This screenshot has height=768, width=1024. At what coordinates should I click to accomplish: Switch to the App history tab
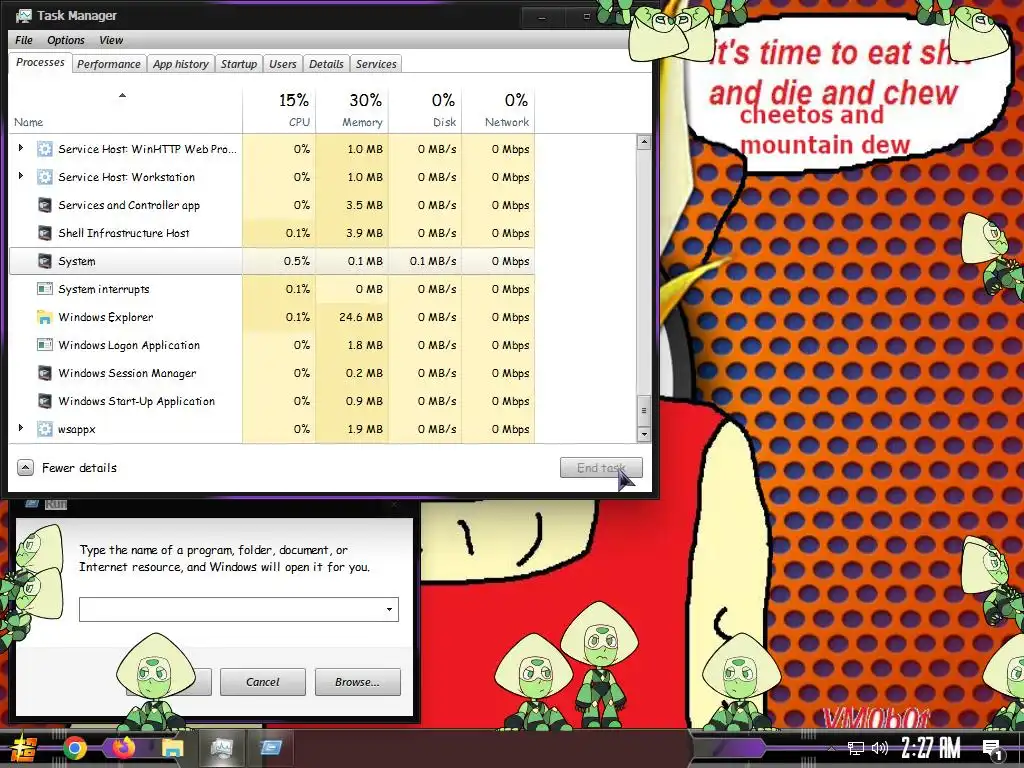[181, 64]
